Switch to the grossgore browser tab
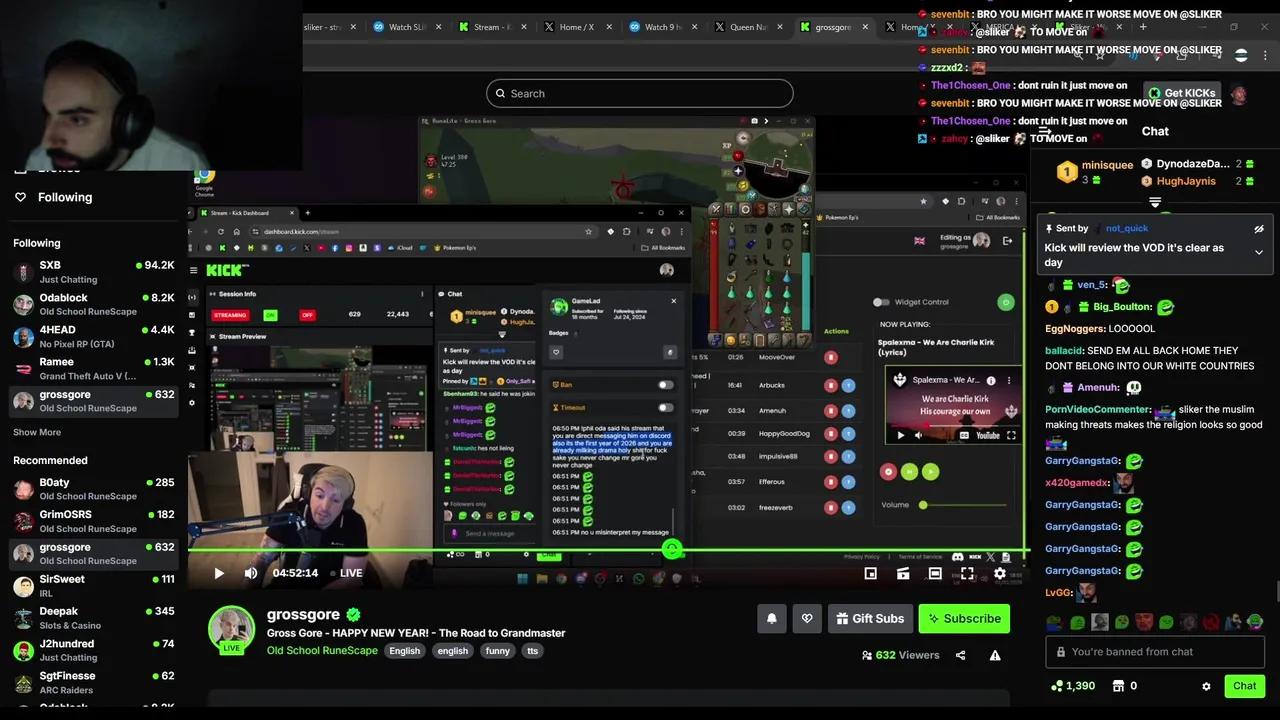The image size is (1280, 720). 833,27
